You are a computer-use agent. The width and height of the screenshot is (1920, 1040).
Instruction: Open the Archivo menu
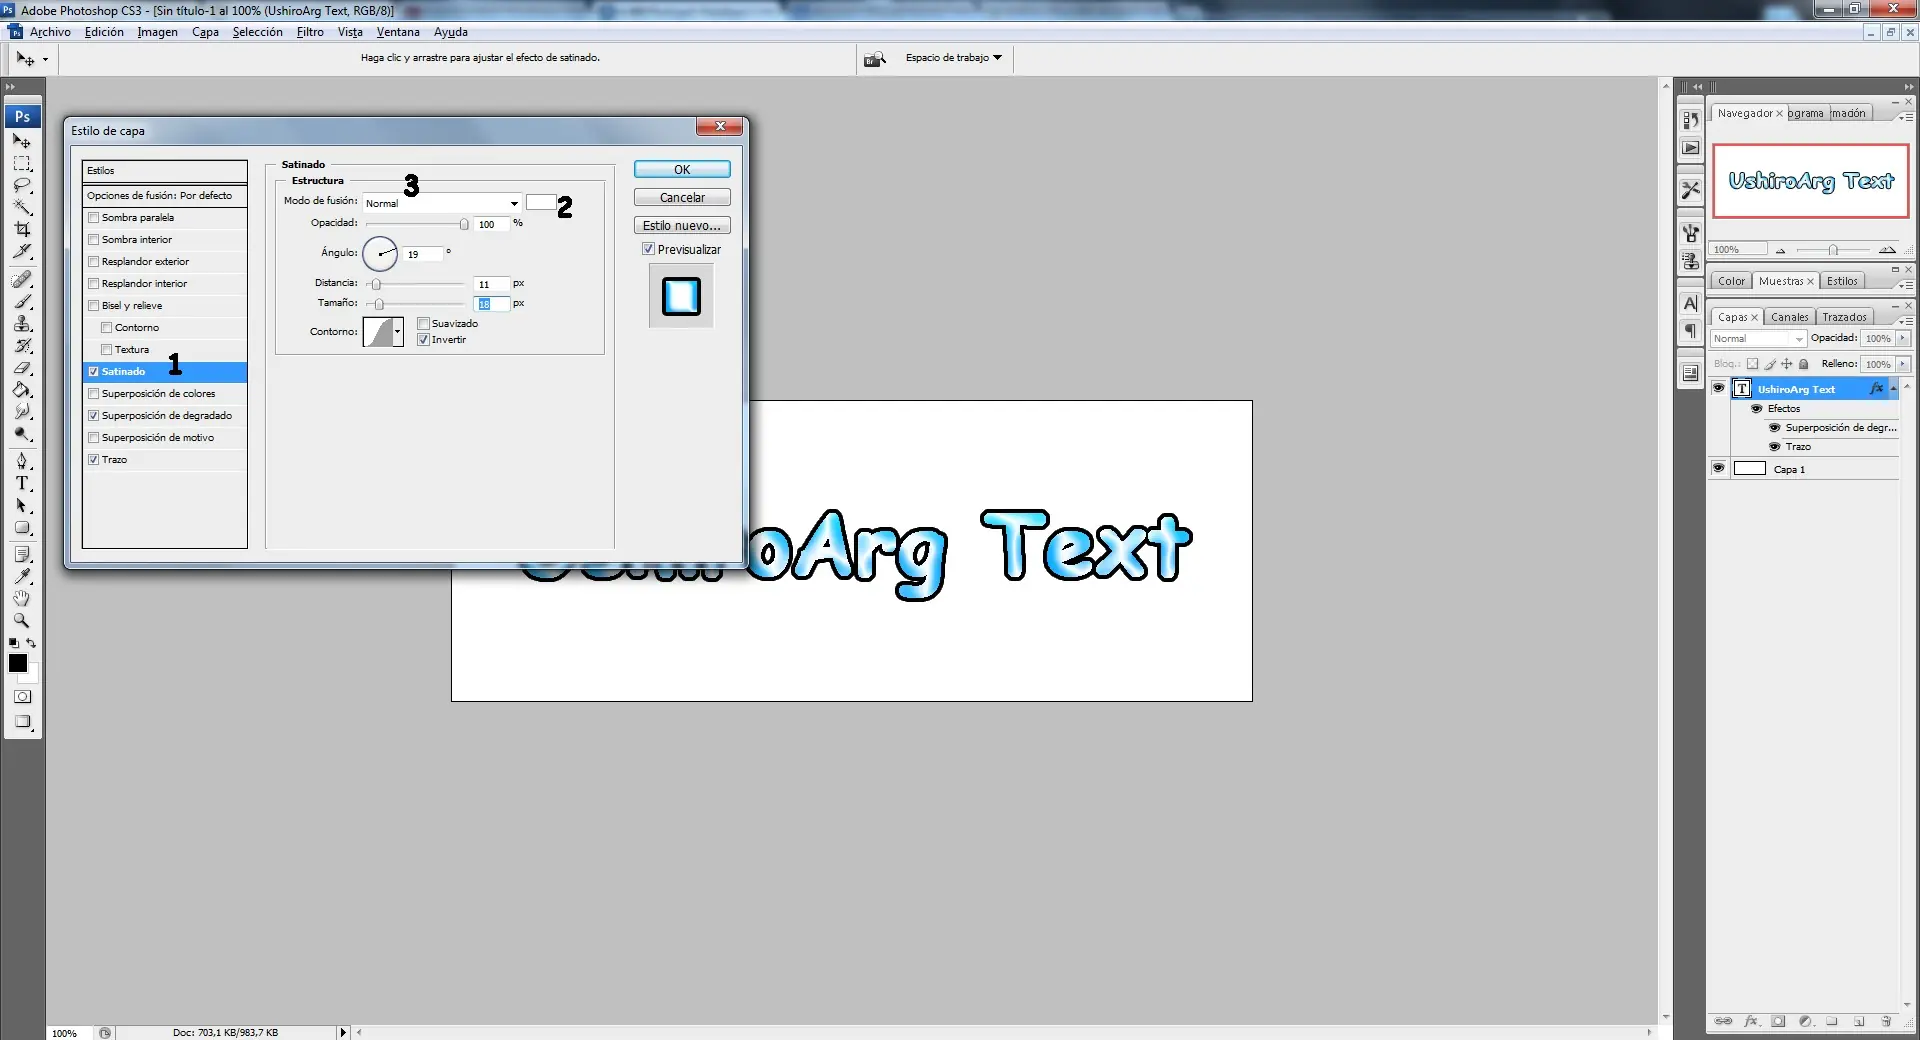(x=50, y=32)
